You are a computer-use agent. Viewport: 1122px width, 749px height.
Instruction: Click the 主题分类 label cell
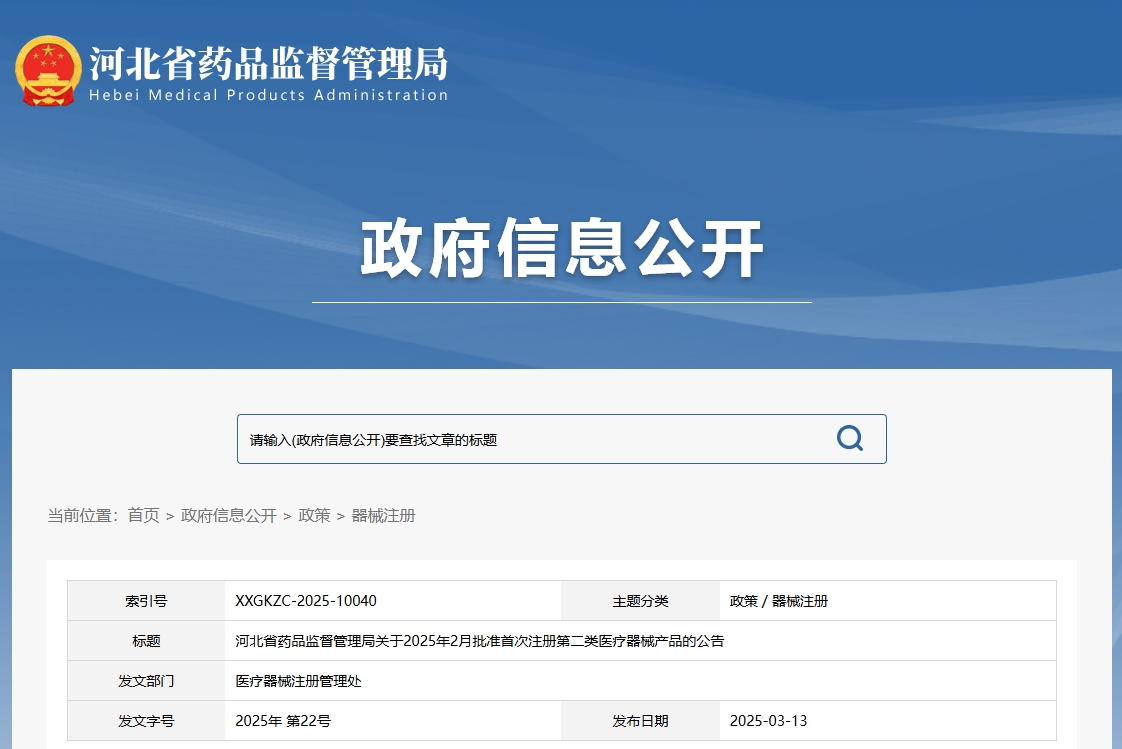[640, 601]
